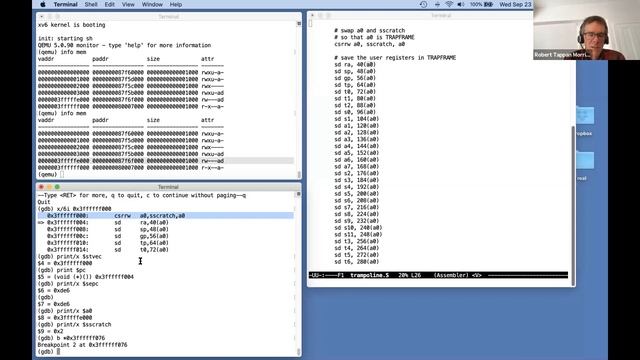Open the Terminal application menu
640x360 pixels.
pyautogui.click(x=65, y=4)
